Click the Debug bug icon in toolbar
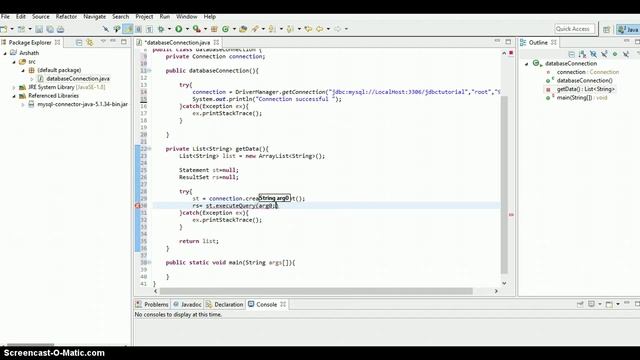The height and width of the screenshot is (360, 640). click(x=161, y=29)
